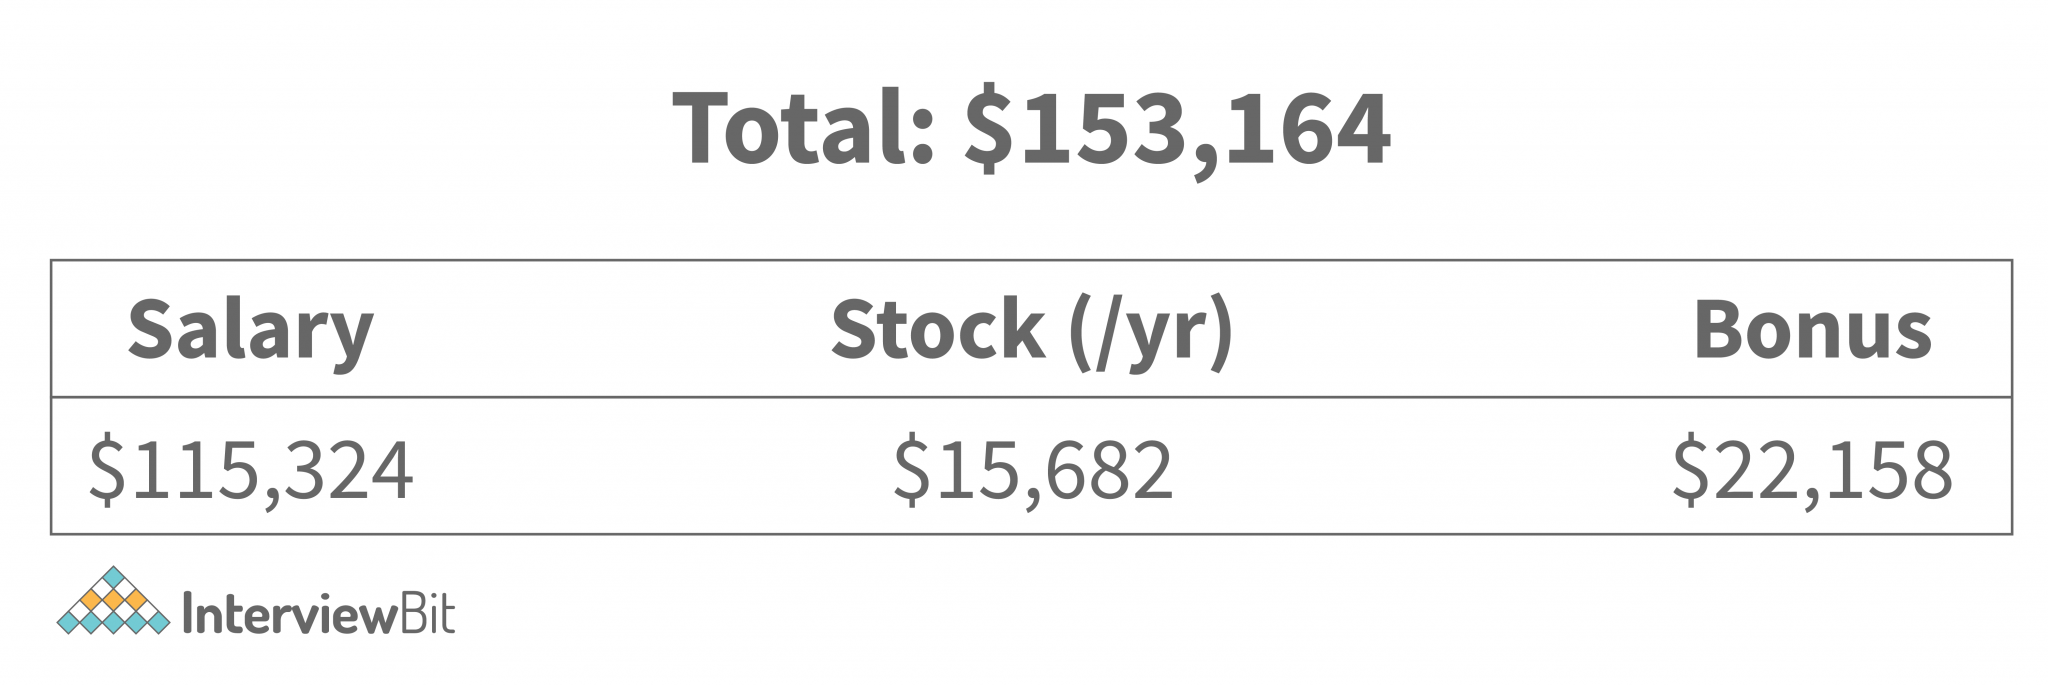This screenshot has height=686, width=2048.
Task: Click the topmost teal diamond of the logo
Action: (114, 576)
